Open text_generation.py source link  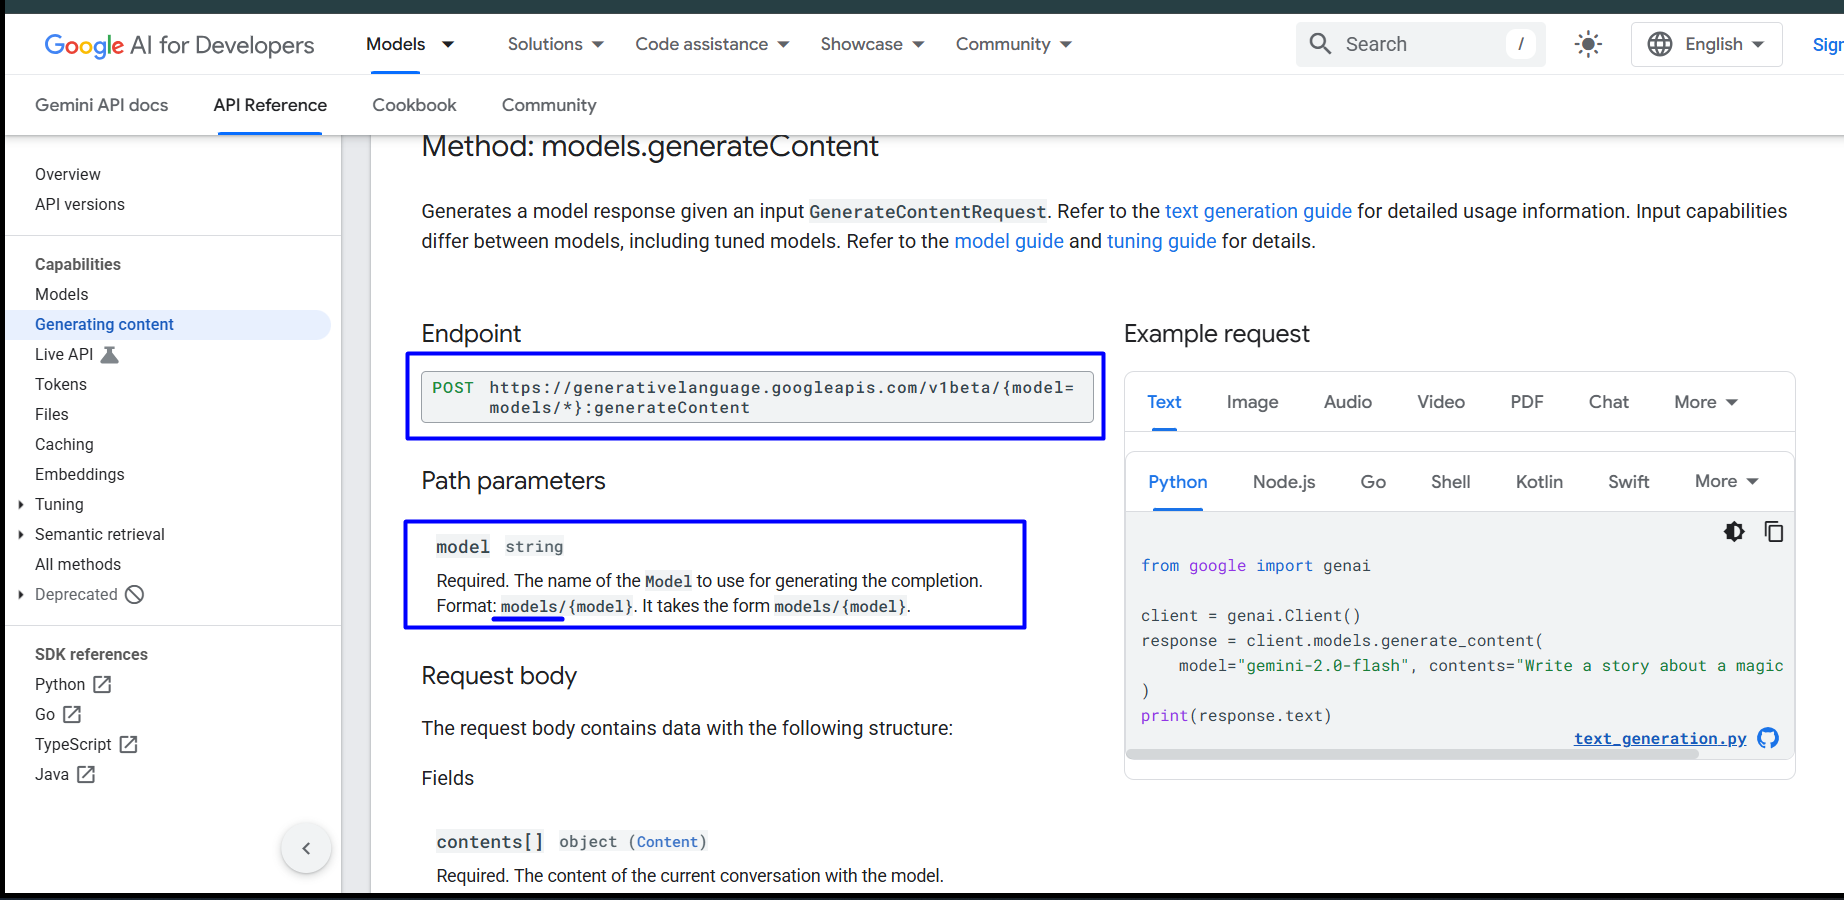click(1660, 739)
